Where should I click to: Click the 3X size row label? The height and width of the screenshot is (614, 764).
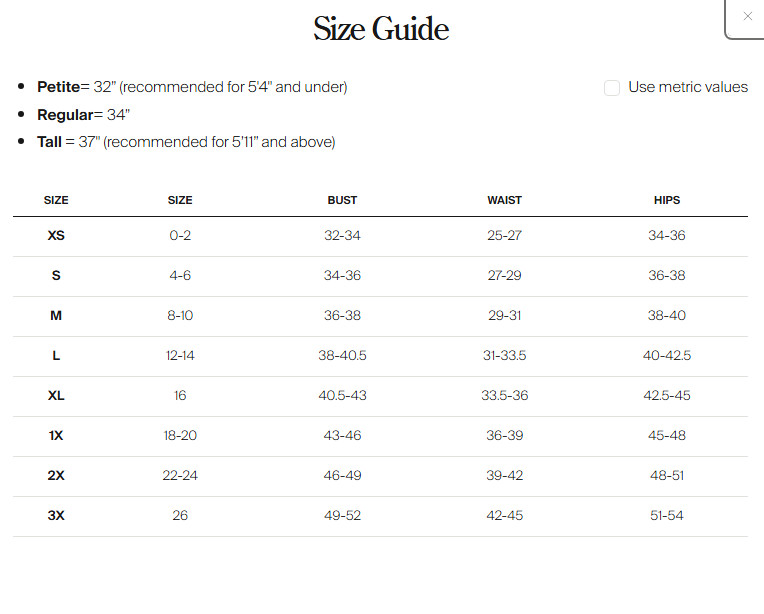[56, 516]
